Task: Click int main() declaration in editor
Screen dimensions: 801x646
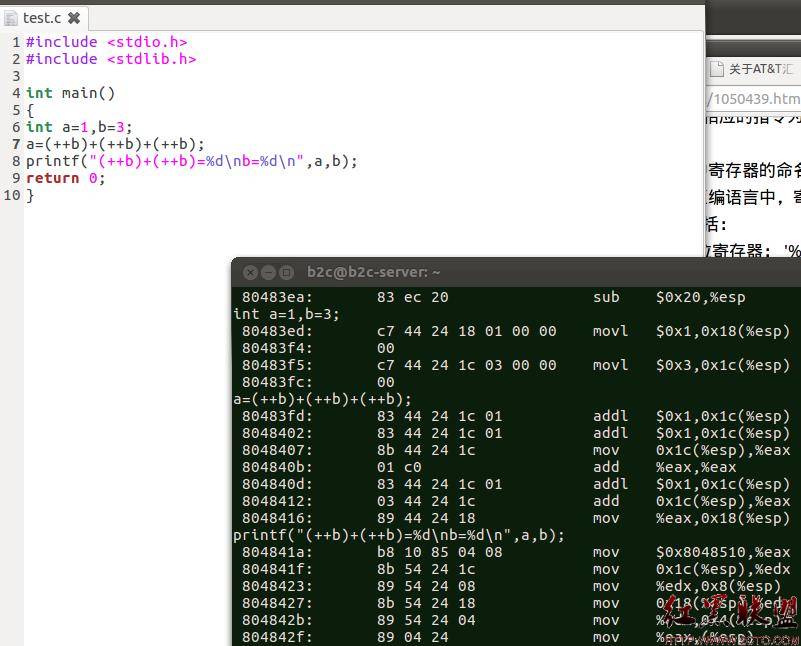Action: [x=70, y=93]
